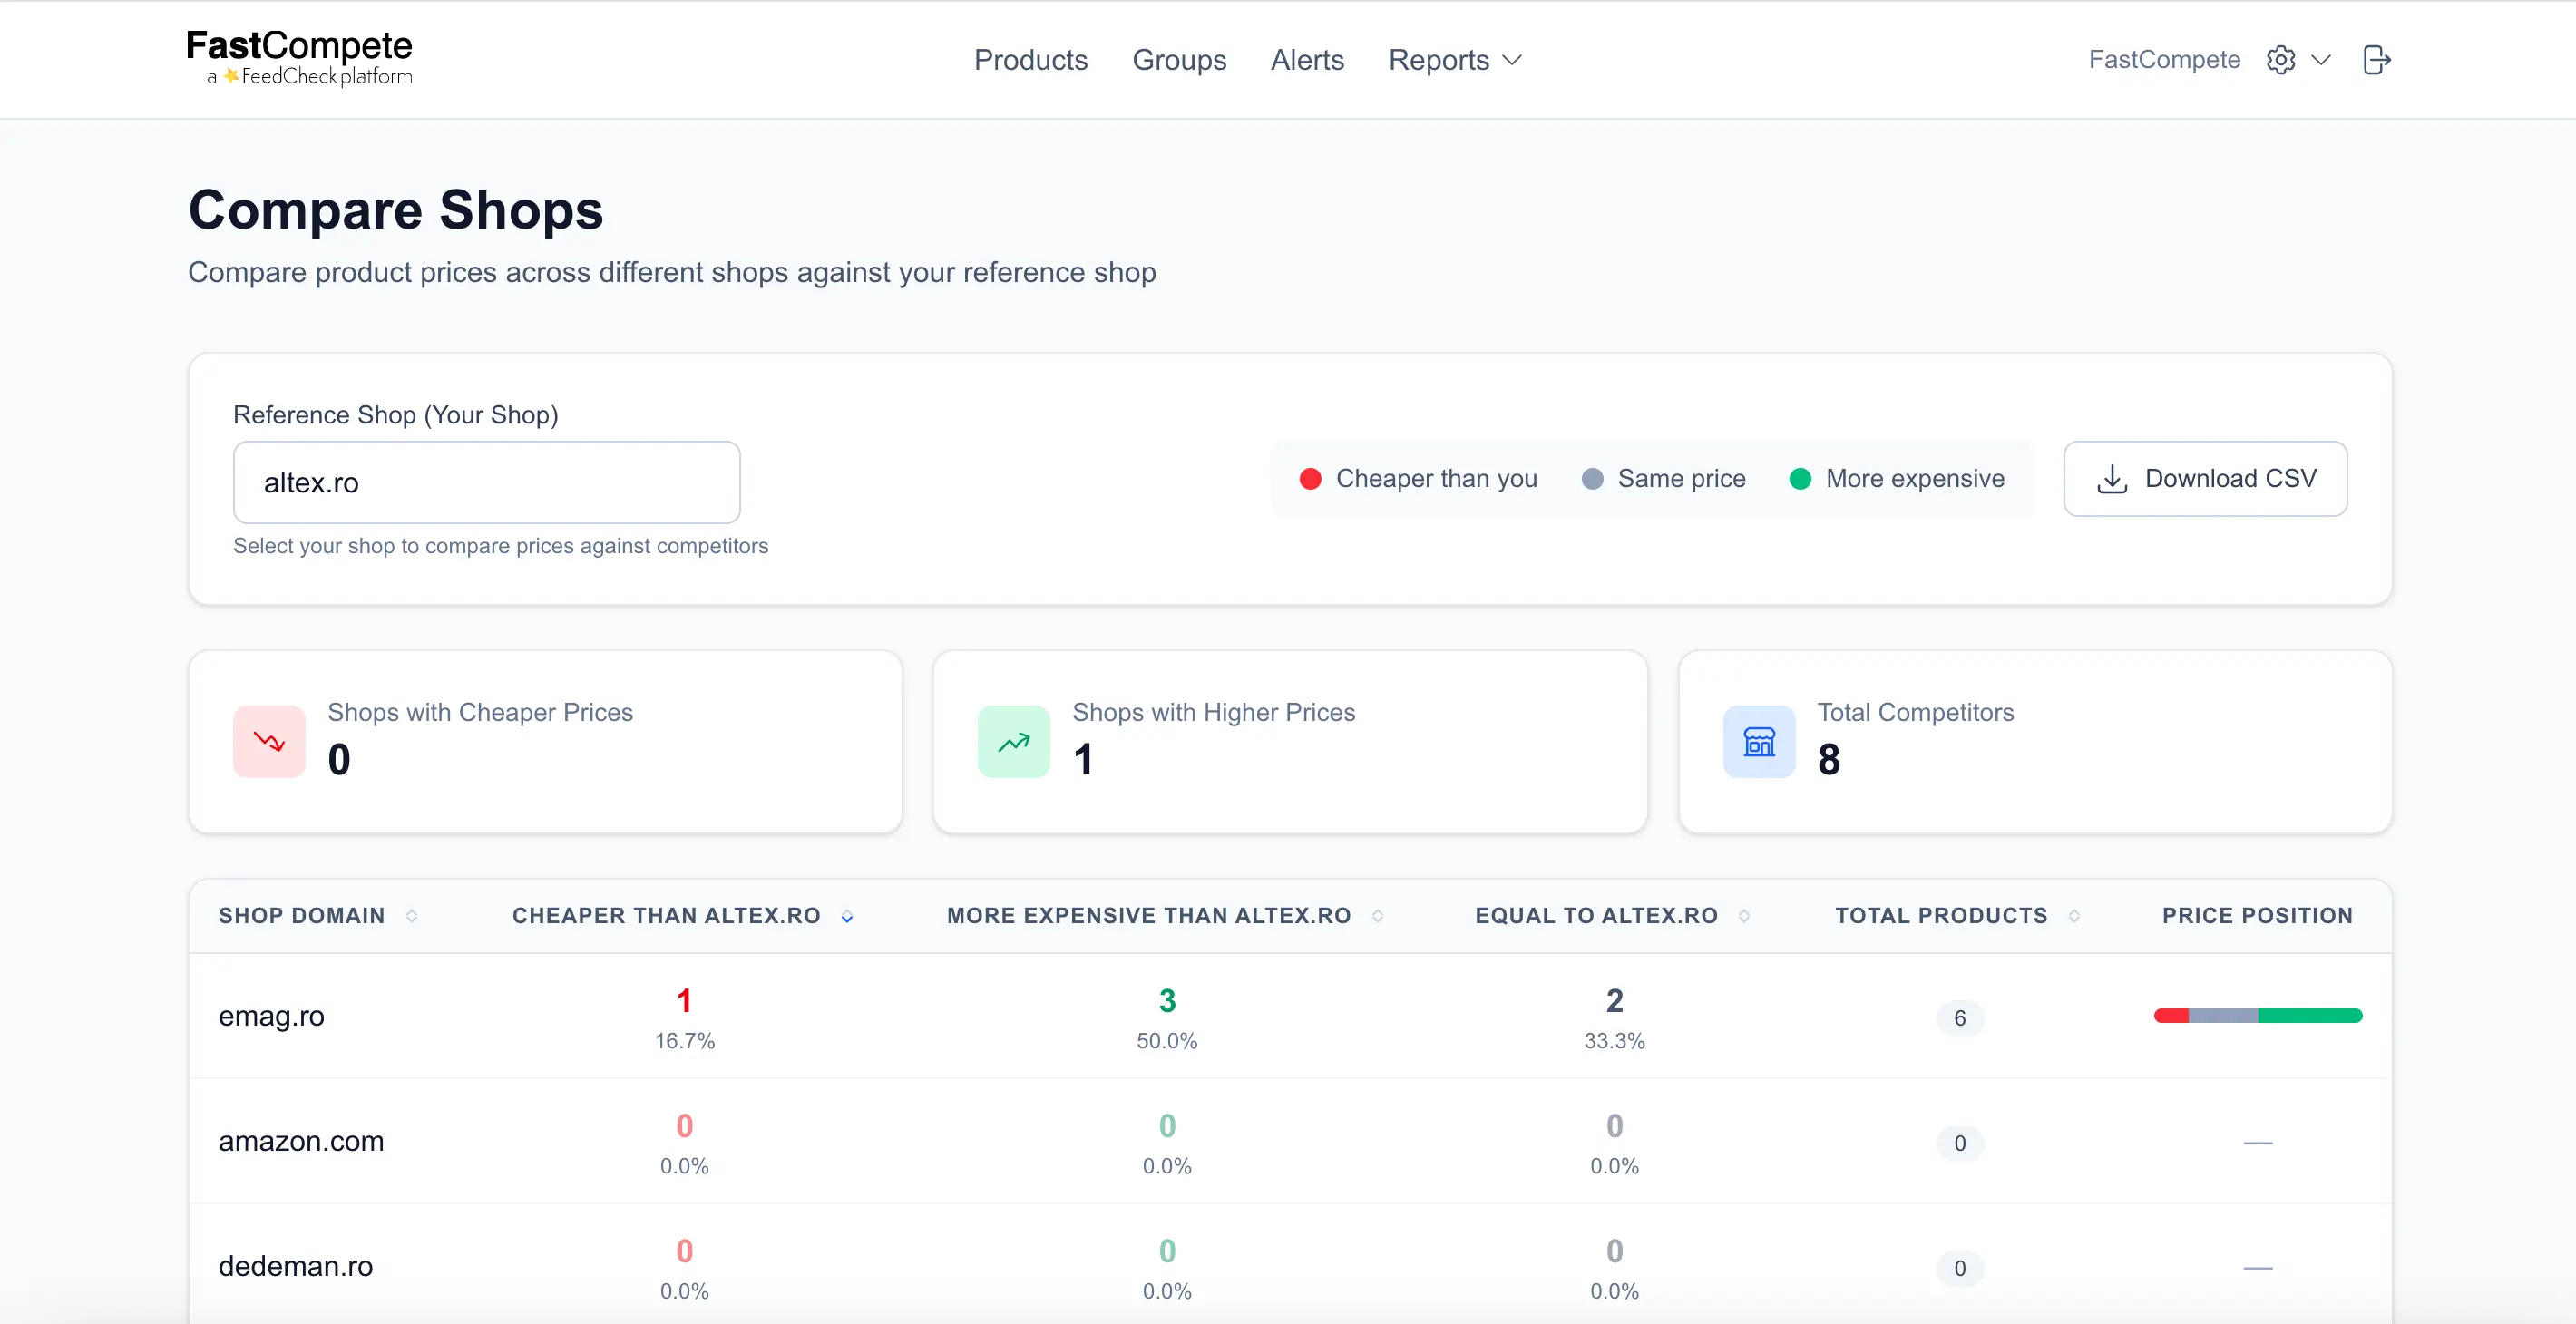Click emag.ro equal count 2

[1614, 1001]
